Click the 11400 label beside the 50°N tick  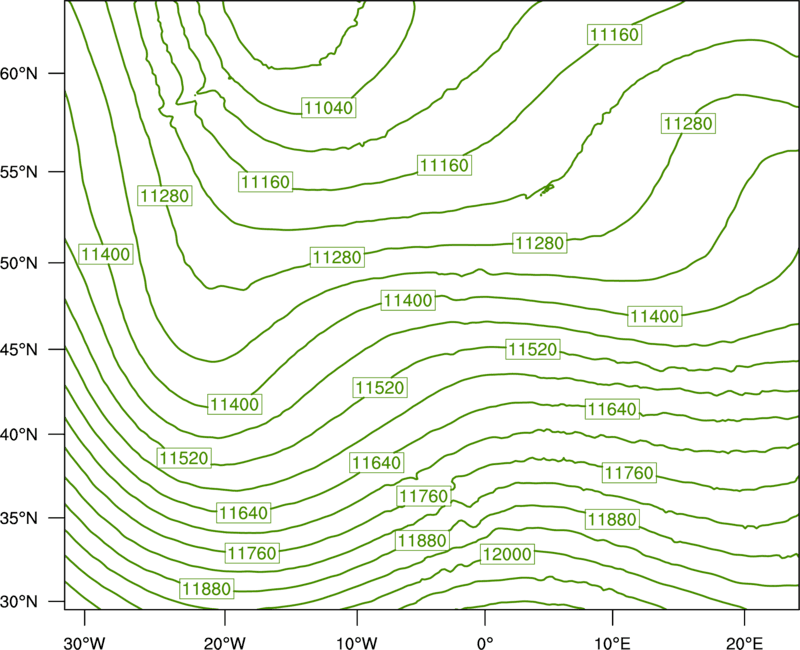coord(106,254)
